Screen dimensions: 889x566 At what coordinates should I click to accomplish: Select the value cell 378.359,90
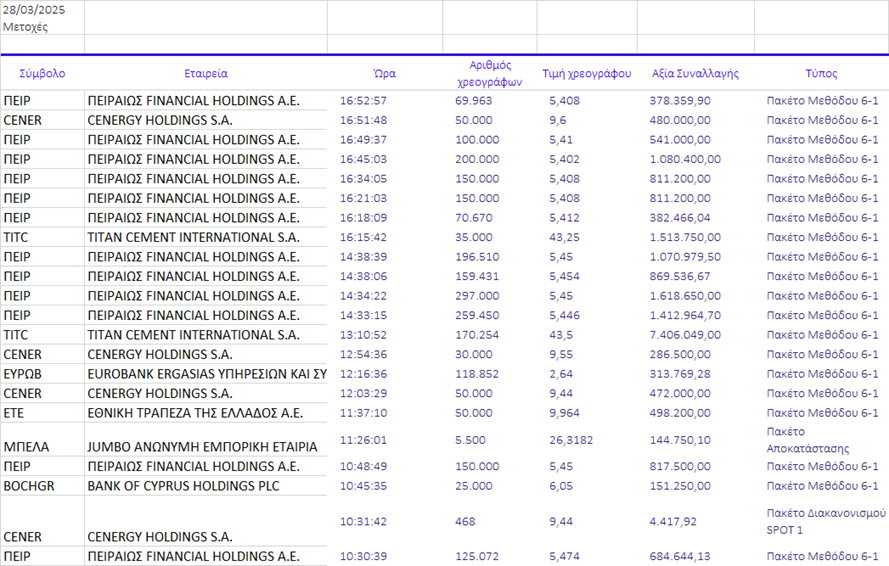680,101
